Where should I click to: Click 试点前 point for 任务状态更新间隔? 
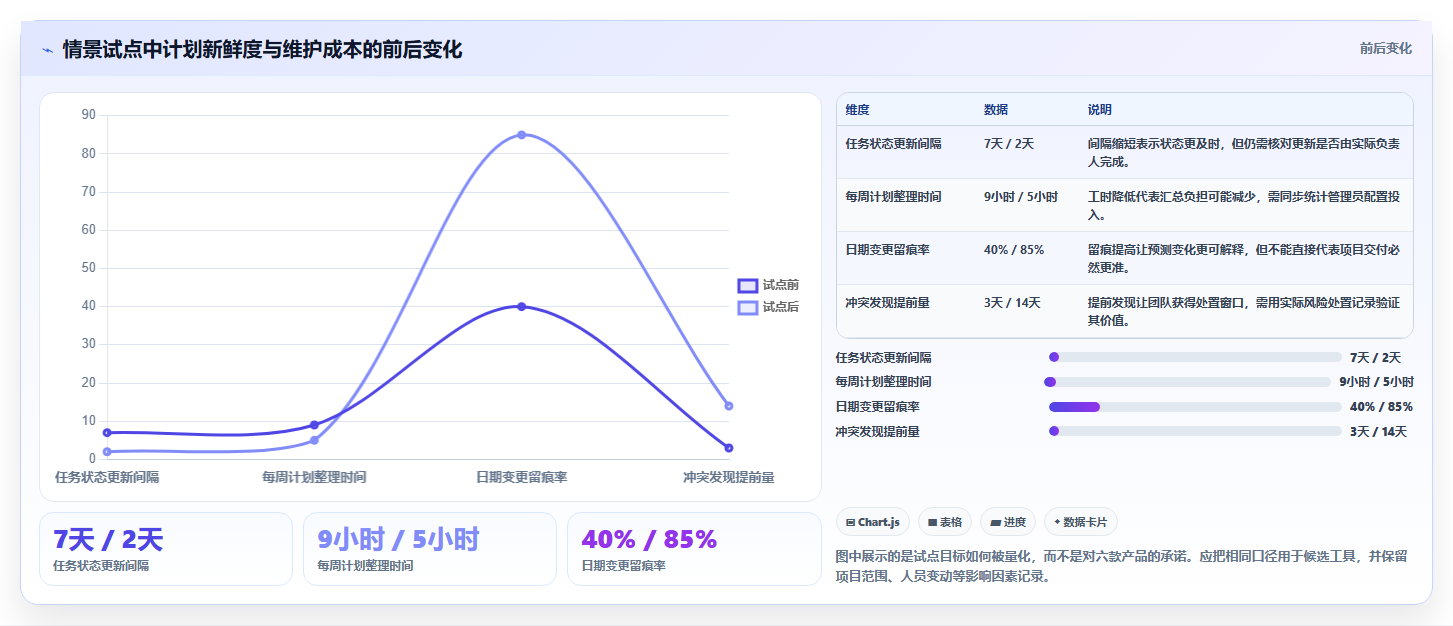coord(107,432)
